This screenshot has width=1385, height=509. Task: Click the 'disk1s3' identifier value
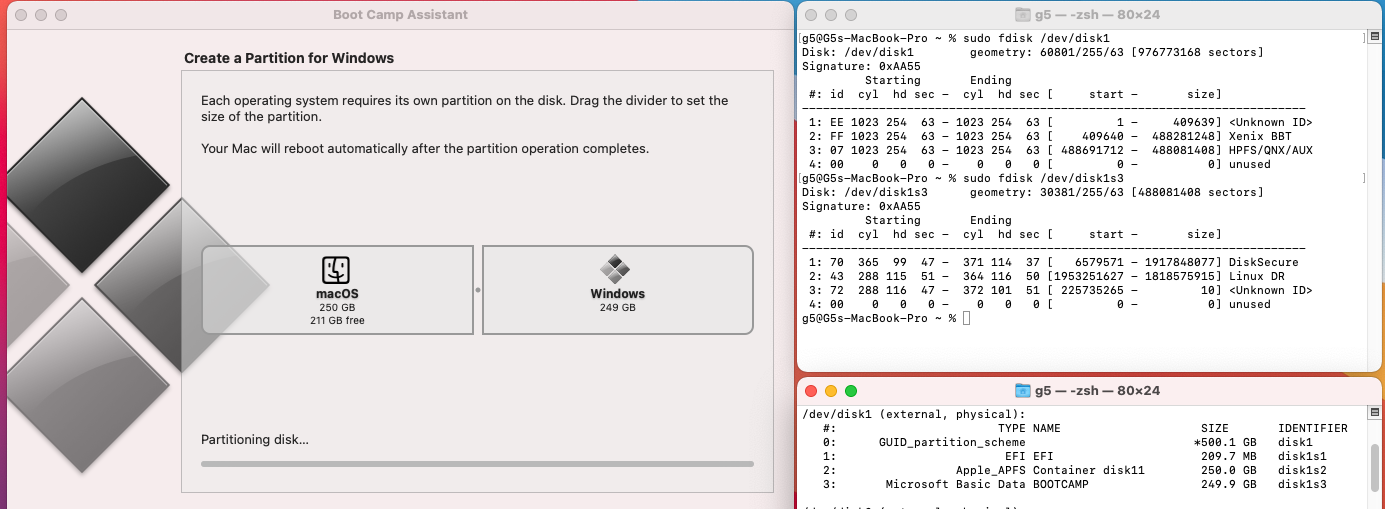point(1303,484)
